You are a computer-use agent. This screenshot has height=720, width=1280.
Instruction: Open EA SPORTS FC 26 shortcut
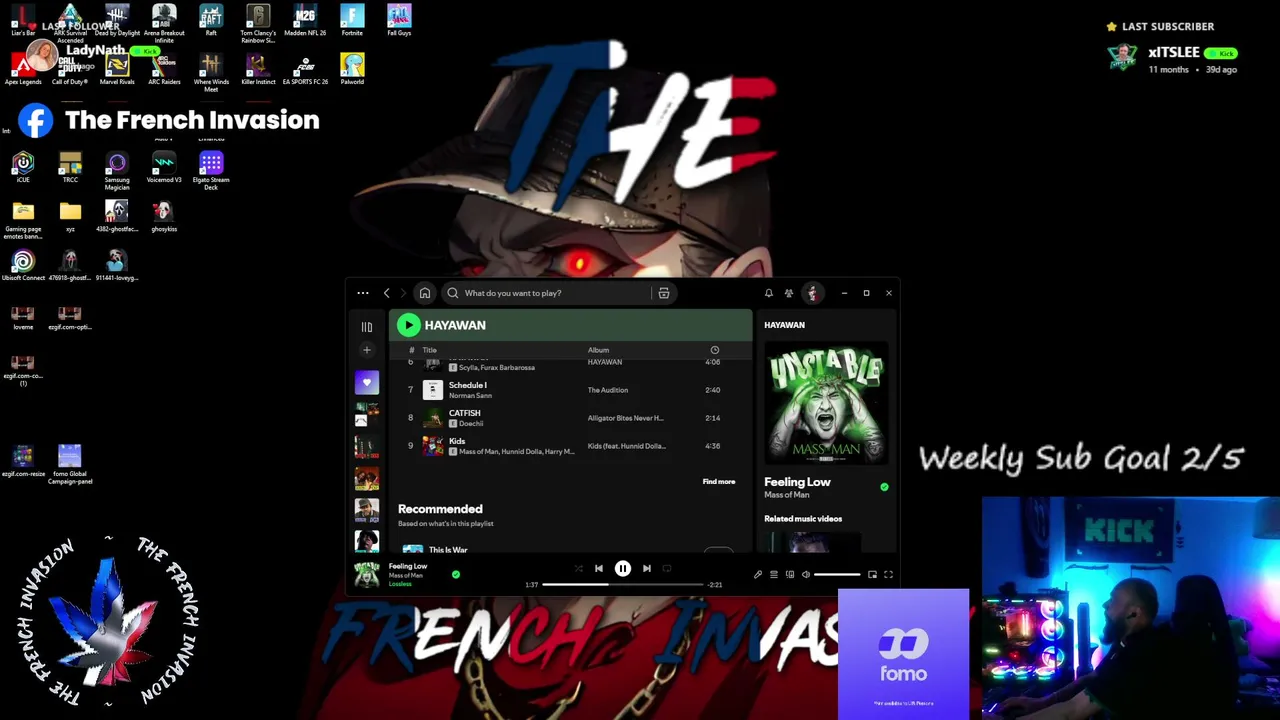tap(305, 70)
